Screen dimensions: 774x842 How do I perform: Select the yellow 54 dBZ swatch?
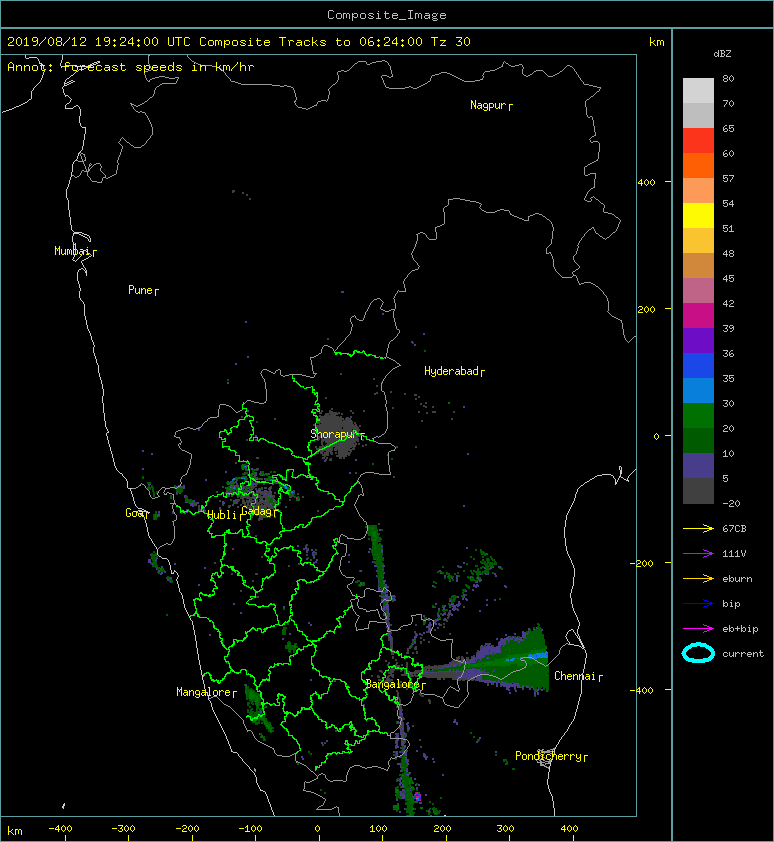(698, 215)
